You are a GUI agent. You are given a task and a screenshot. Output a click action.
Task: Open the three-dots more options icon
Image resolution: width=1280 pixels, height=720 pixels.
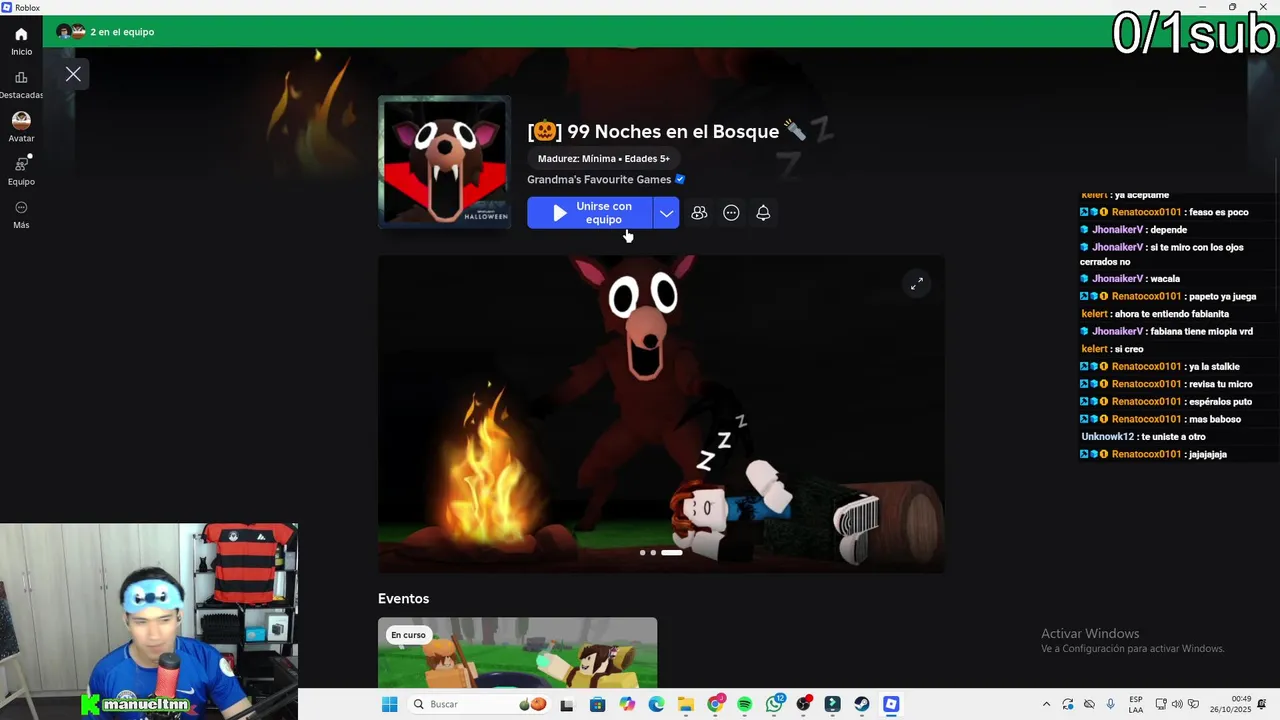pos(731,213)
